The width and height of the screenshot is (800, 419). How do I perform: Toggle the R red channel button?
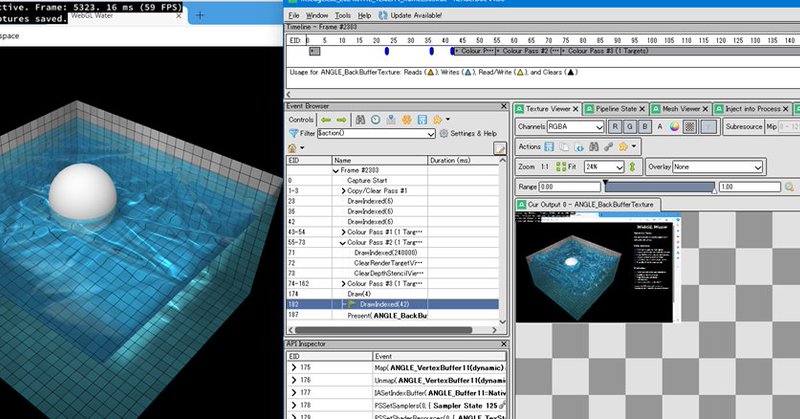point(615,127)
